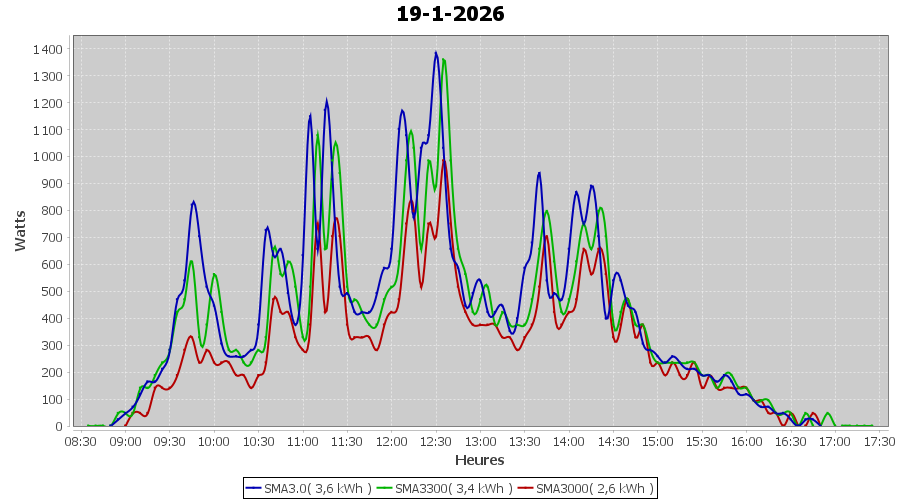Viewport: 900px width, 500px height.
Task: Click the 700 value on the Watts axis
Action: coord(50,238)
